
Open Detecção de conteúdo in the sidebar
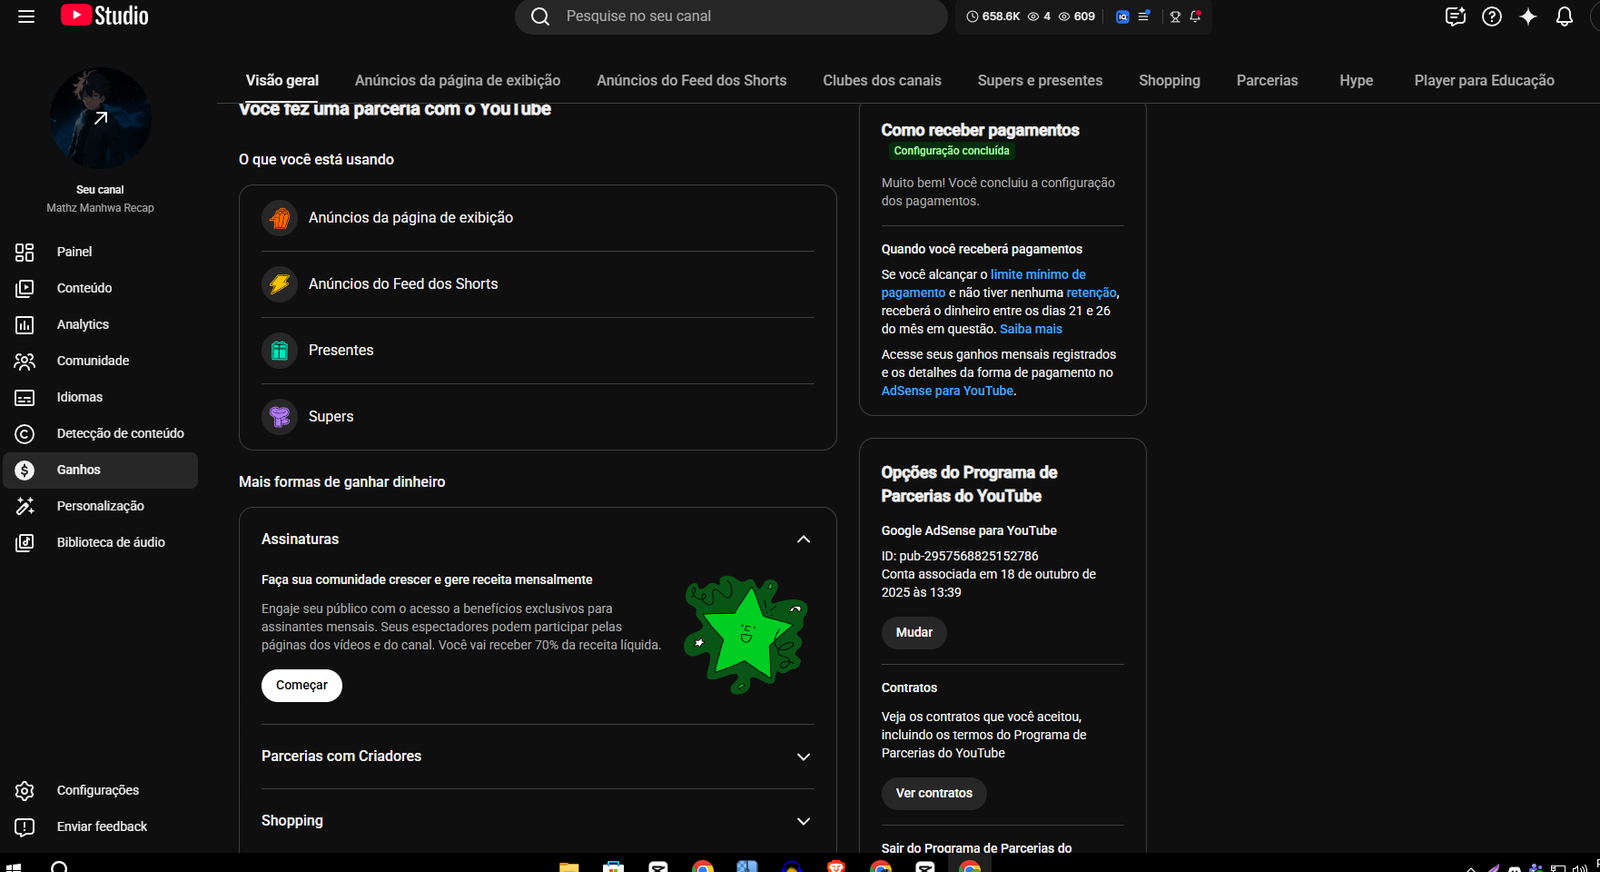pos(100,433)
